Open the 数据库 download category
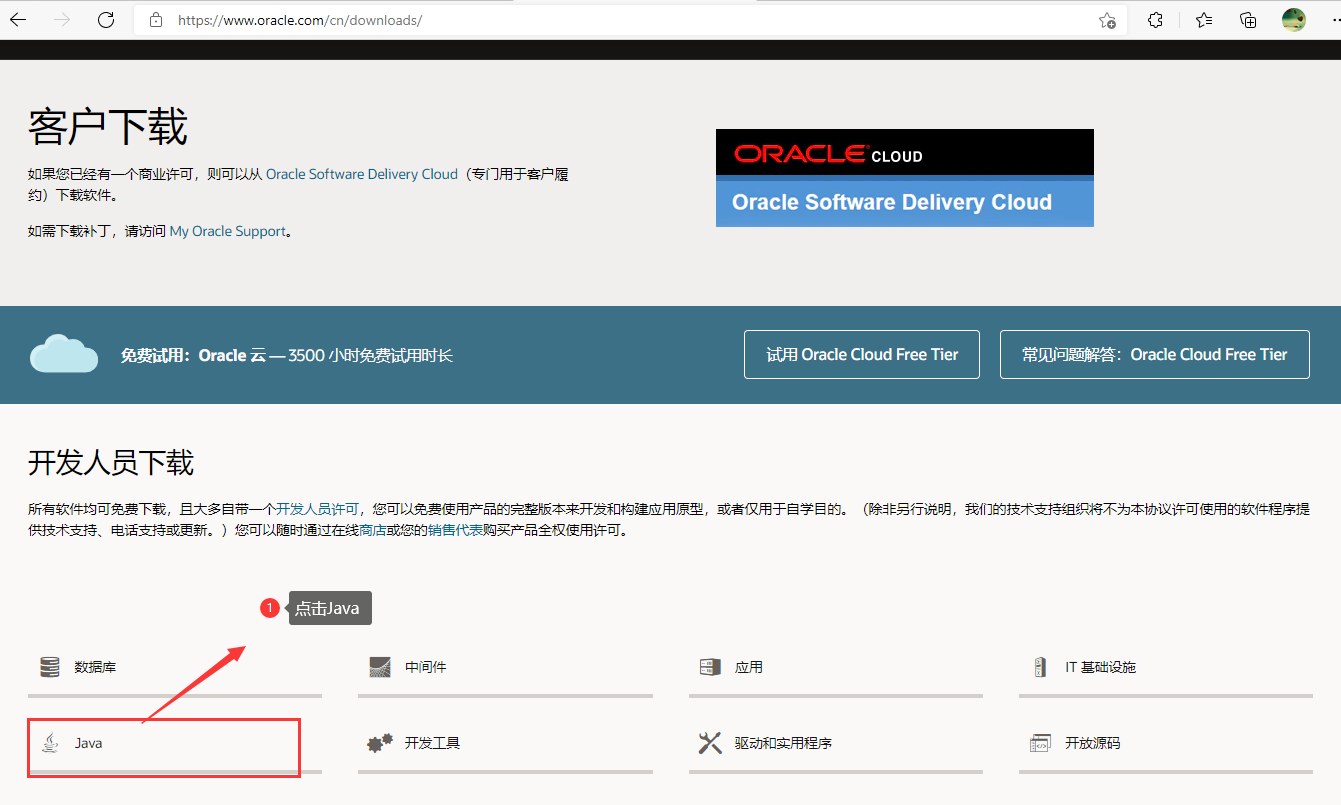The width and height of the screenshot is (1341, 805). (175, 668)
